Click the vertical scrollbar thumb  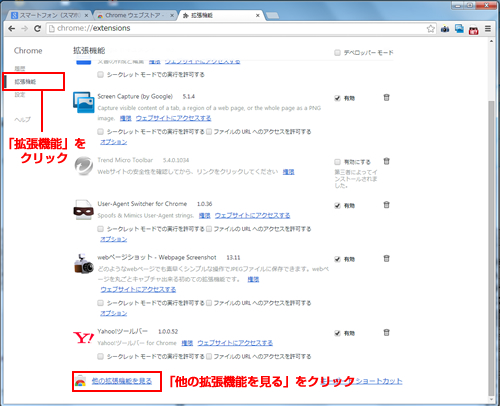[491, 247]
